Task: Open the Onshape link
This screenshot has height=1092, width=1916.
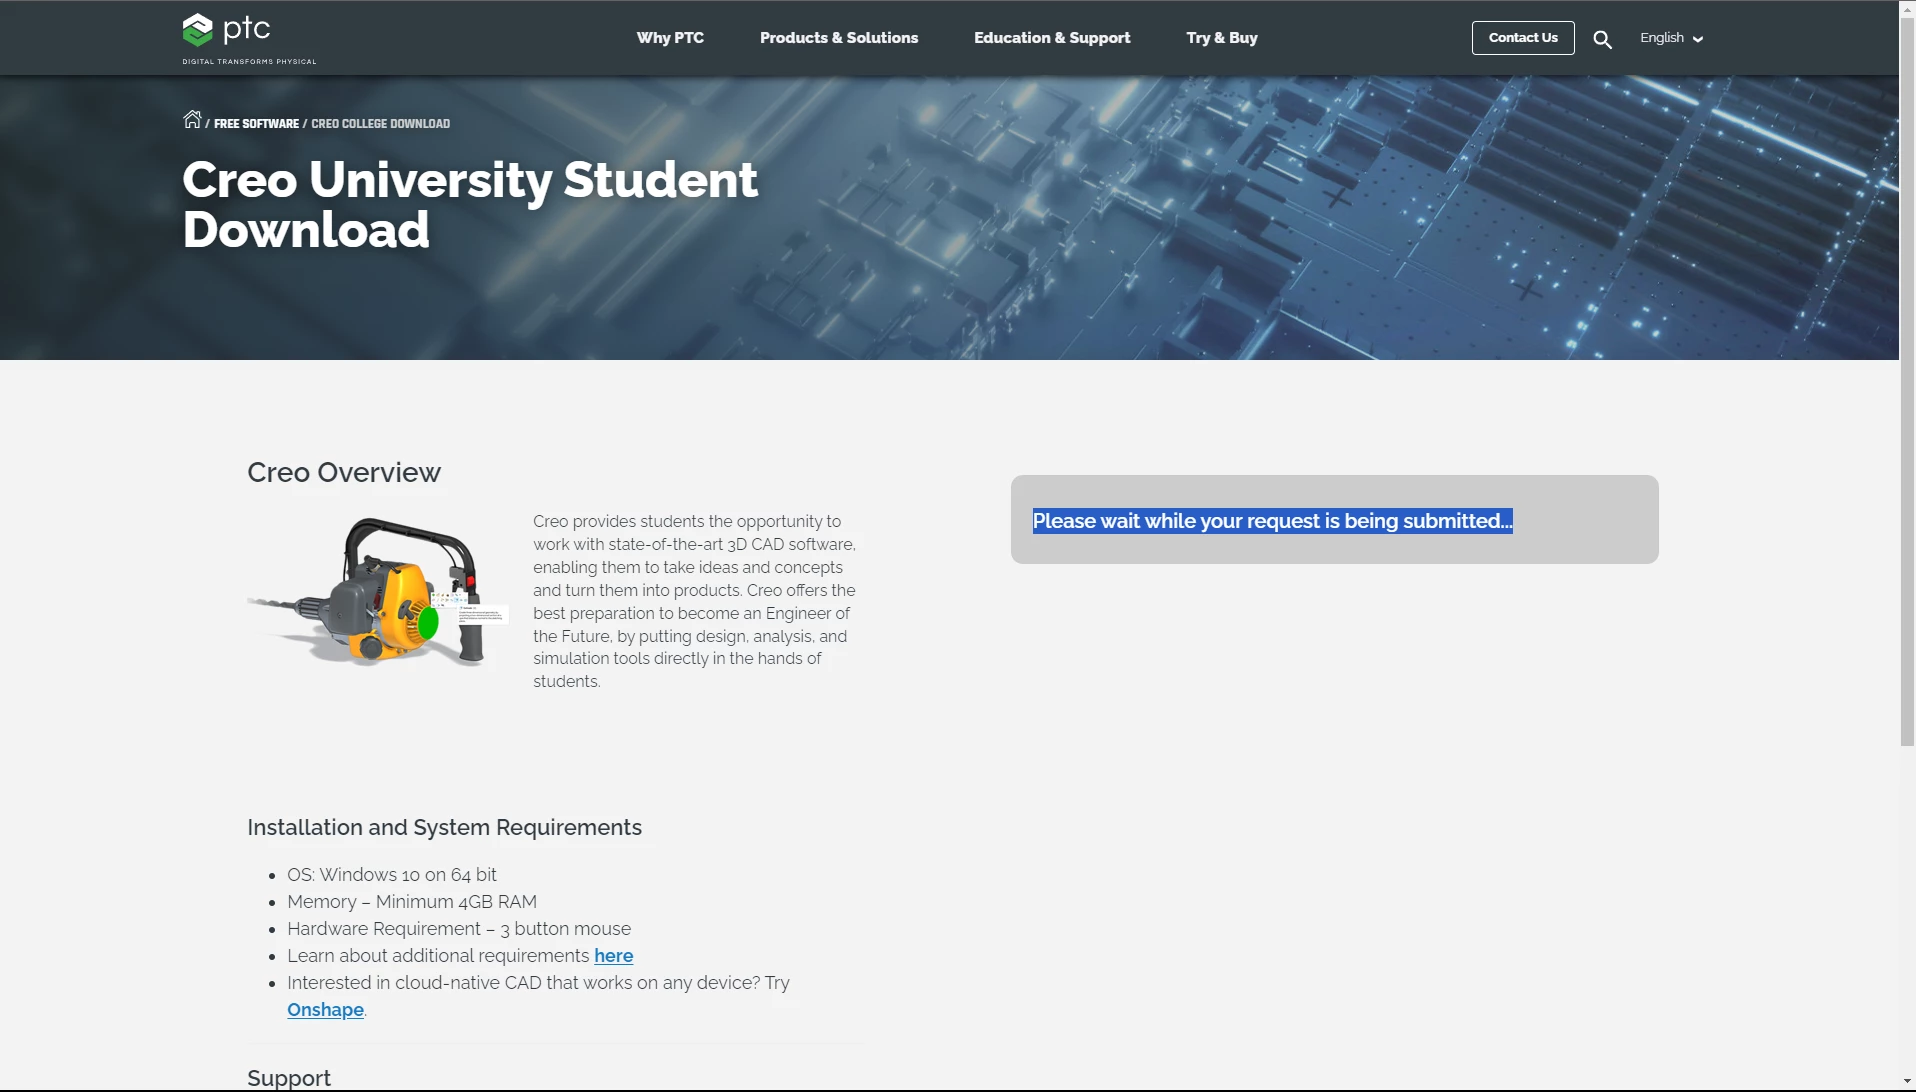Action: 325,1010
